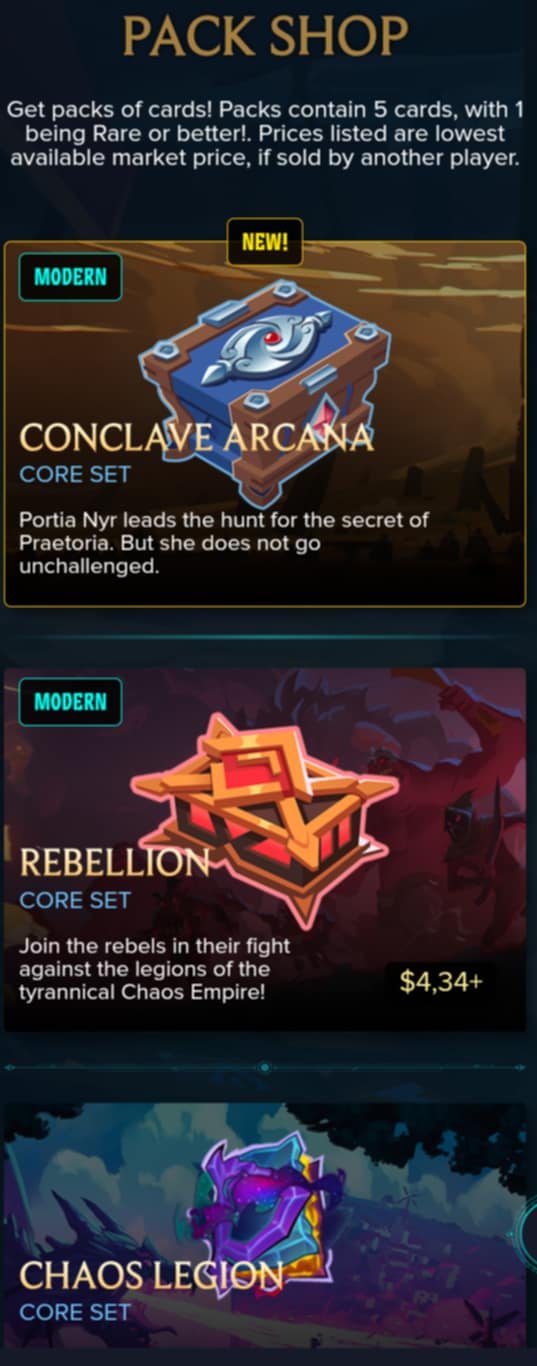Click the MODERN badge on Conclave Arcana card
This screenshot has height=1366, width=537.
point(70,277)
